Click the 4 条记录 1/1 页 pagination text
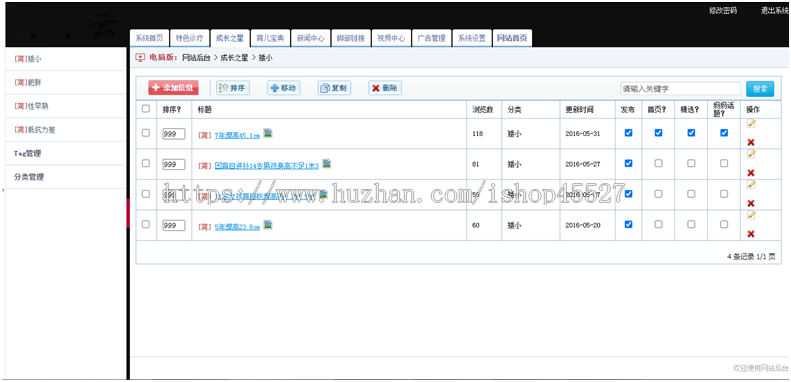Viewport: 791px width, 382px height. coord(751,256)
